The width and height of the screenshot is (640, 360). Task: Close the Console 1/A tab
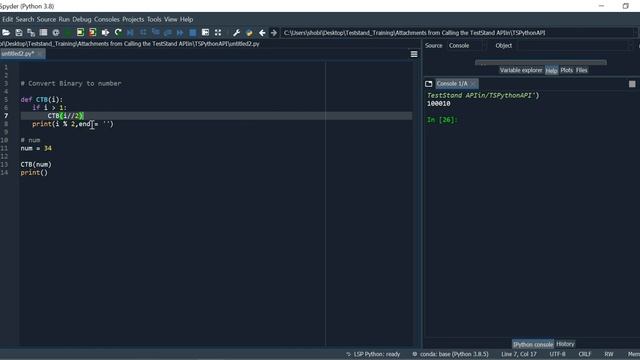pos(473,84)
